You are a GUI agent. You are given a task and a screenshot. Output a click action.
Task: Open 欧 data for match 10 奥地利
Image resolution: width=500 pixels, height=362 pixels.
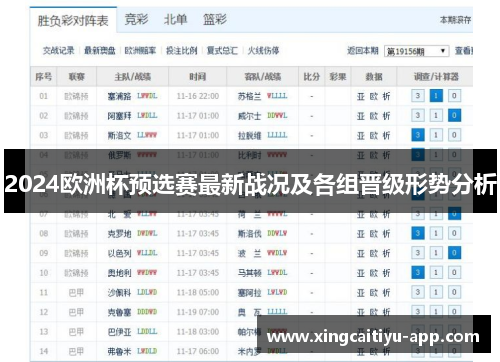pos(374,273)
